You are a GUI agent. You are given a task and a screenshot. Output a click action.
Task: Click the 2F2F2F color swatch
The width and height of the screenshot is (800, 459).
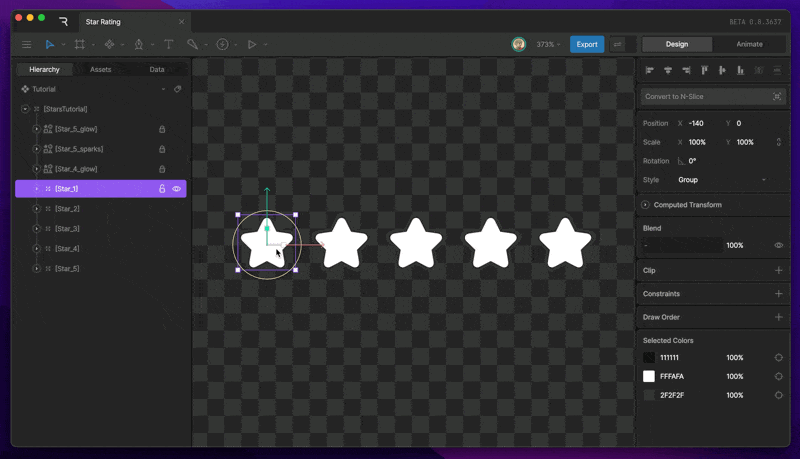[x=648, y=395]
